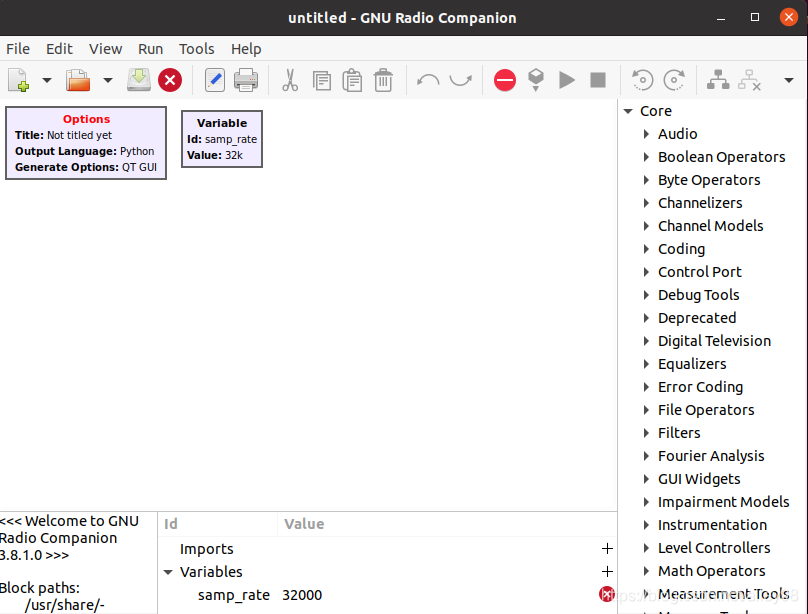Screen dimensions: 808x614
Task: Rotate block clockwise icon
Action: point(674,80)
